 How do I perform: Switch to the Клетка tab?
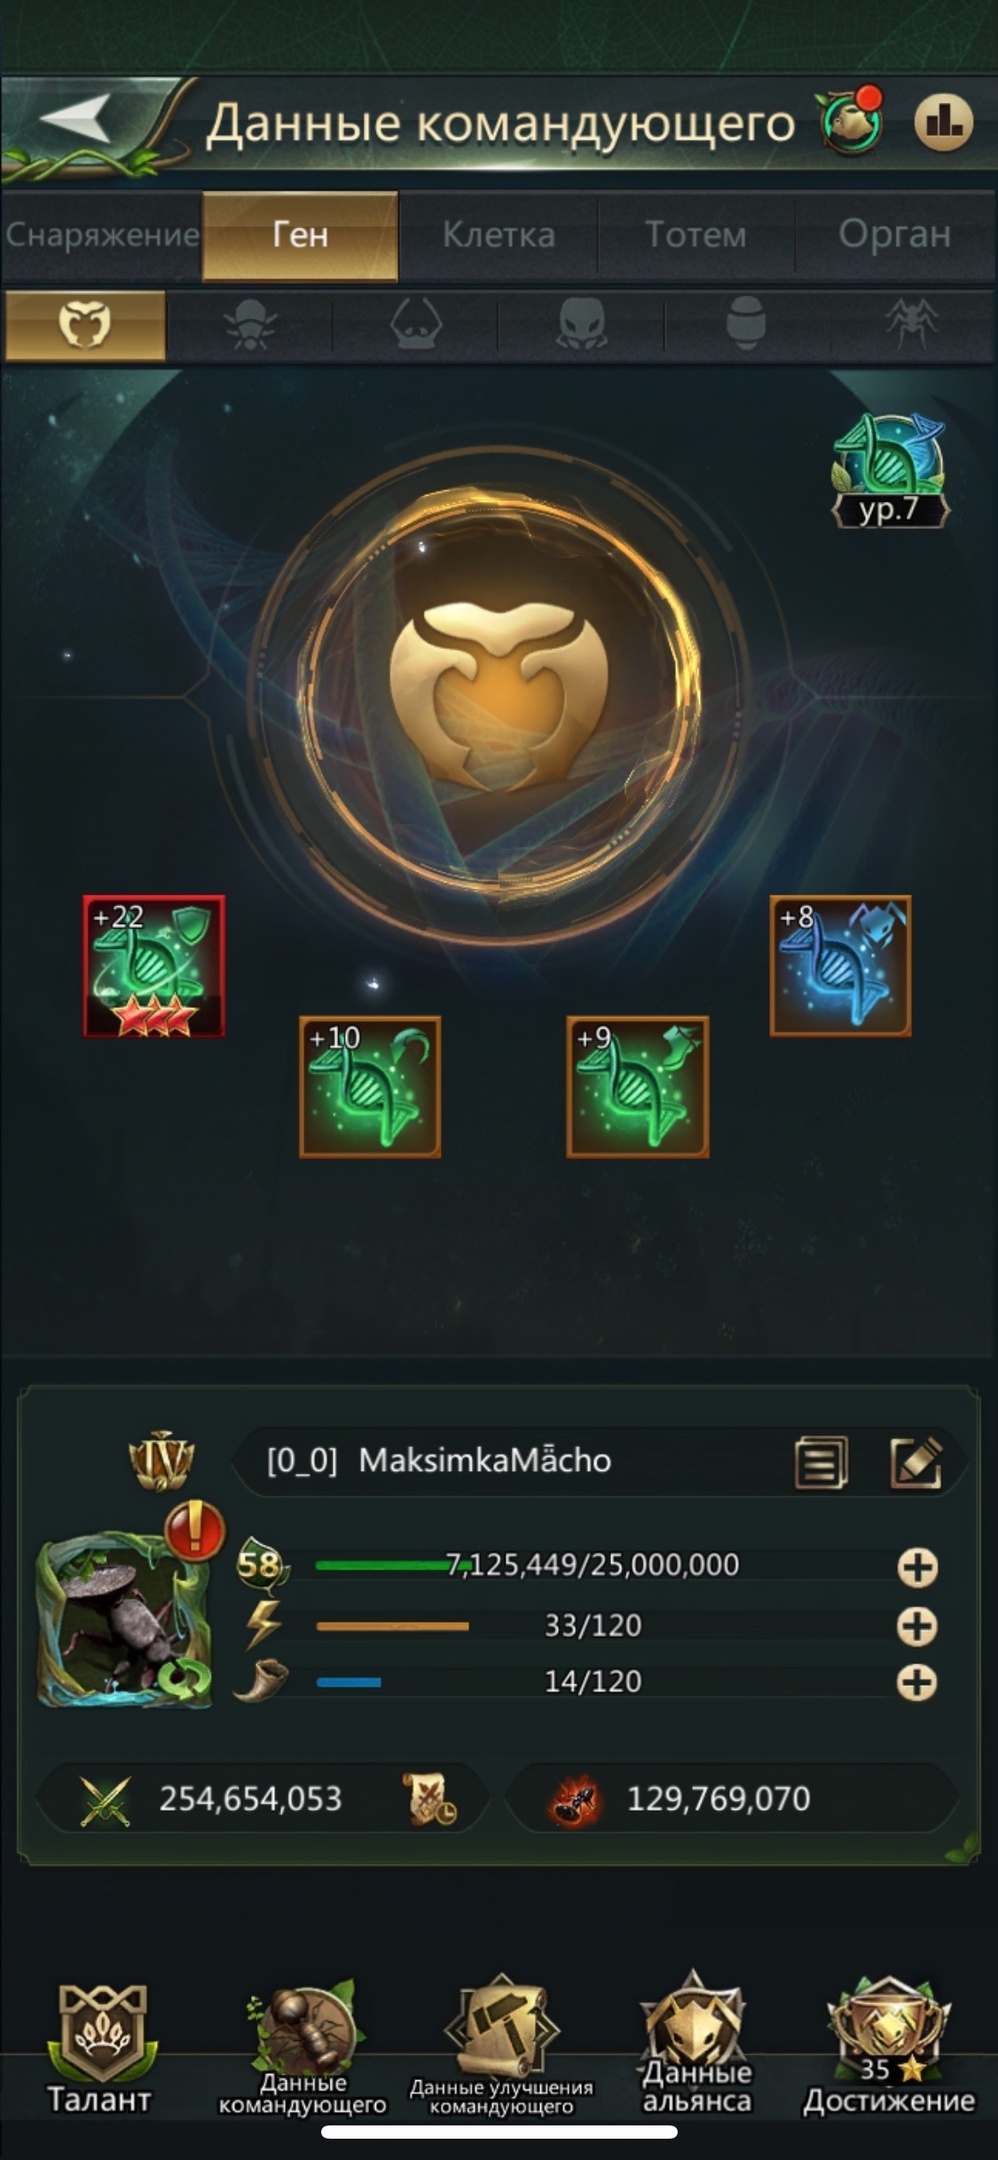tap(498, 235)
